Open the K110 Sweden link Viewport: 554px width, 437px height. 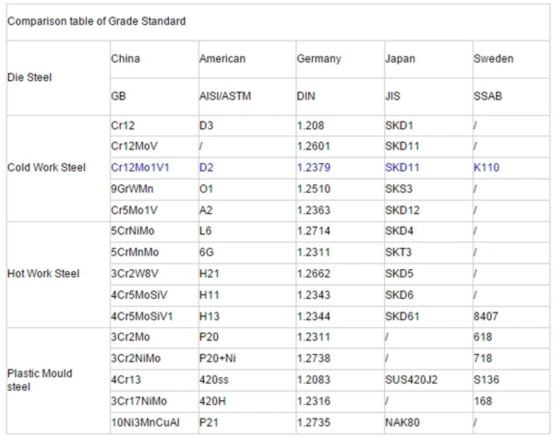point(486,167)
